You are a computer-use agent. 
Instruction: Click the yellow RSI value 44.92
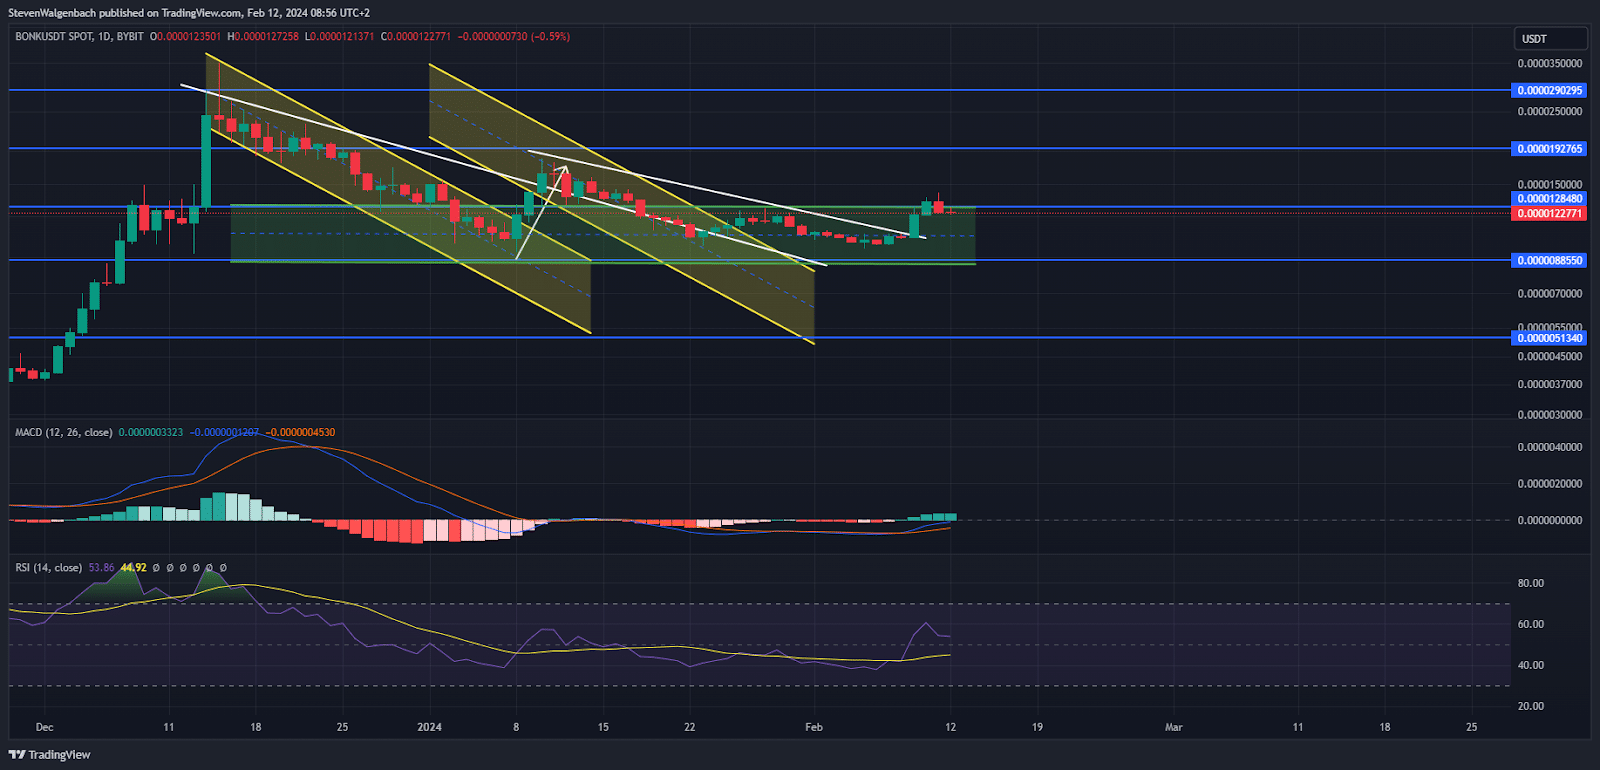click(133, 568)
